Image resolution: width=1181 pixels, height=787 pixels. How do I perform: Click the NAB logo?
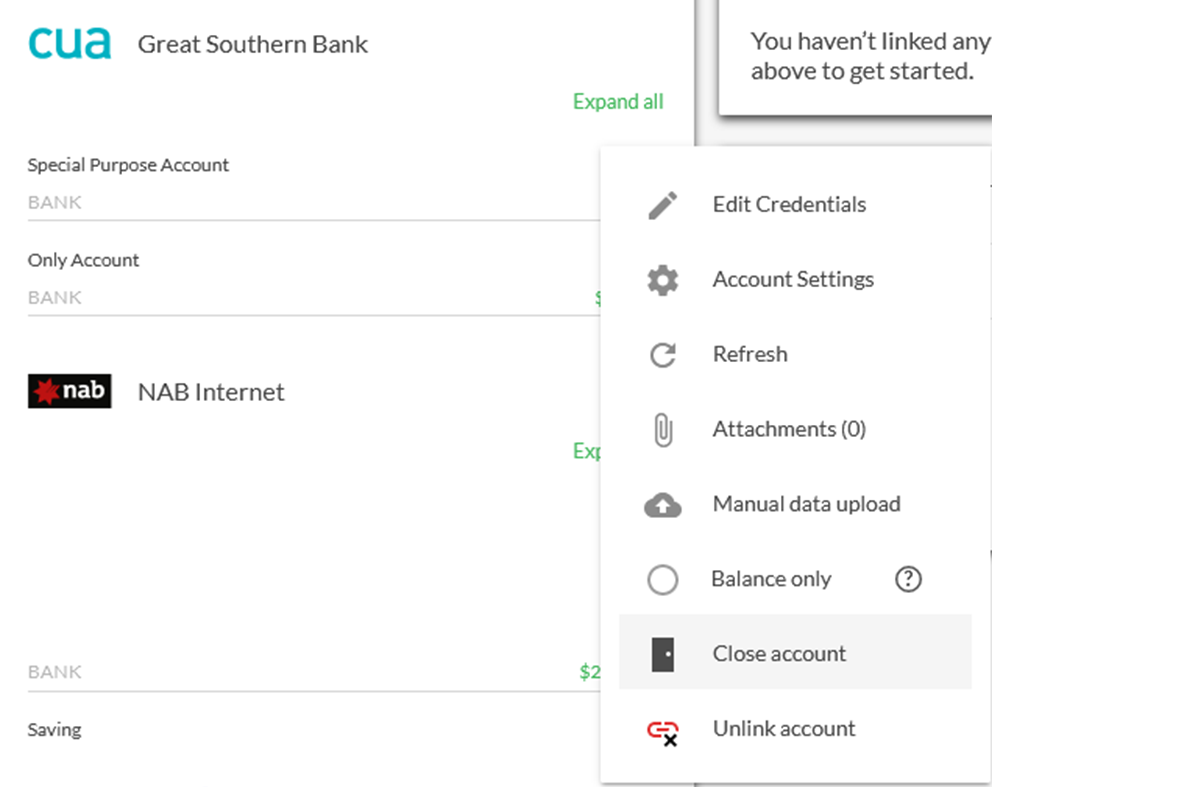pos(69,391)
